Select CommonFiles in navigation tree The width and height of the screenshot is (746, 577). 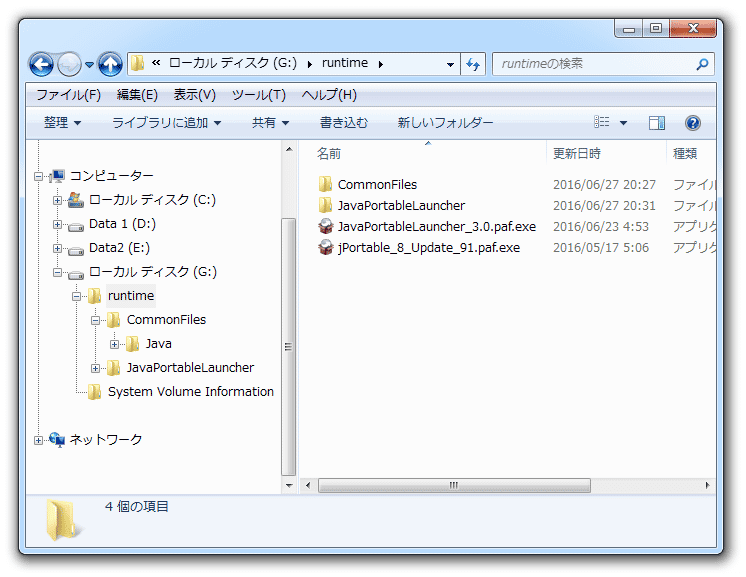pyautogui.click(x=166, y=320)
